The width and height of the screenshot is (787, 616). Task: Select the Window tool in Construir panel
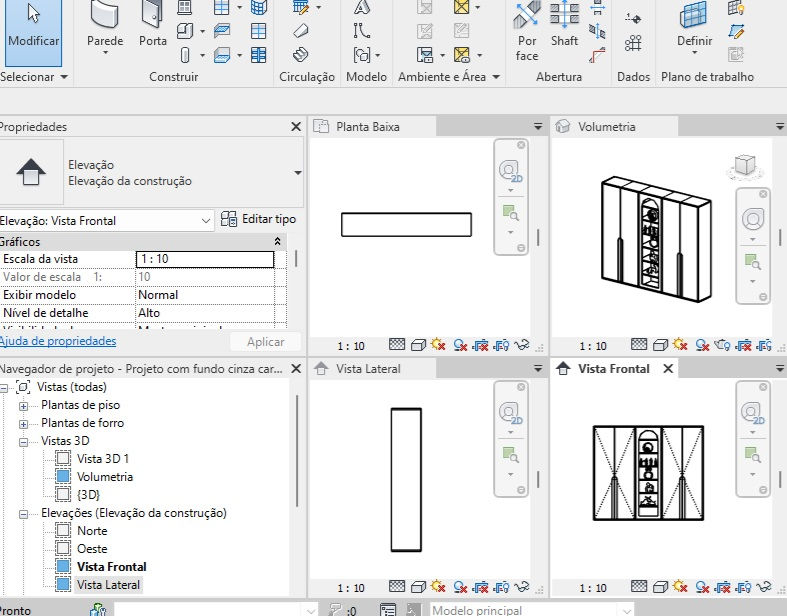(185, 7)
